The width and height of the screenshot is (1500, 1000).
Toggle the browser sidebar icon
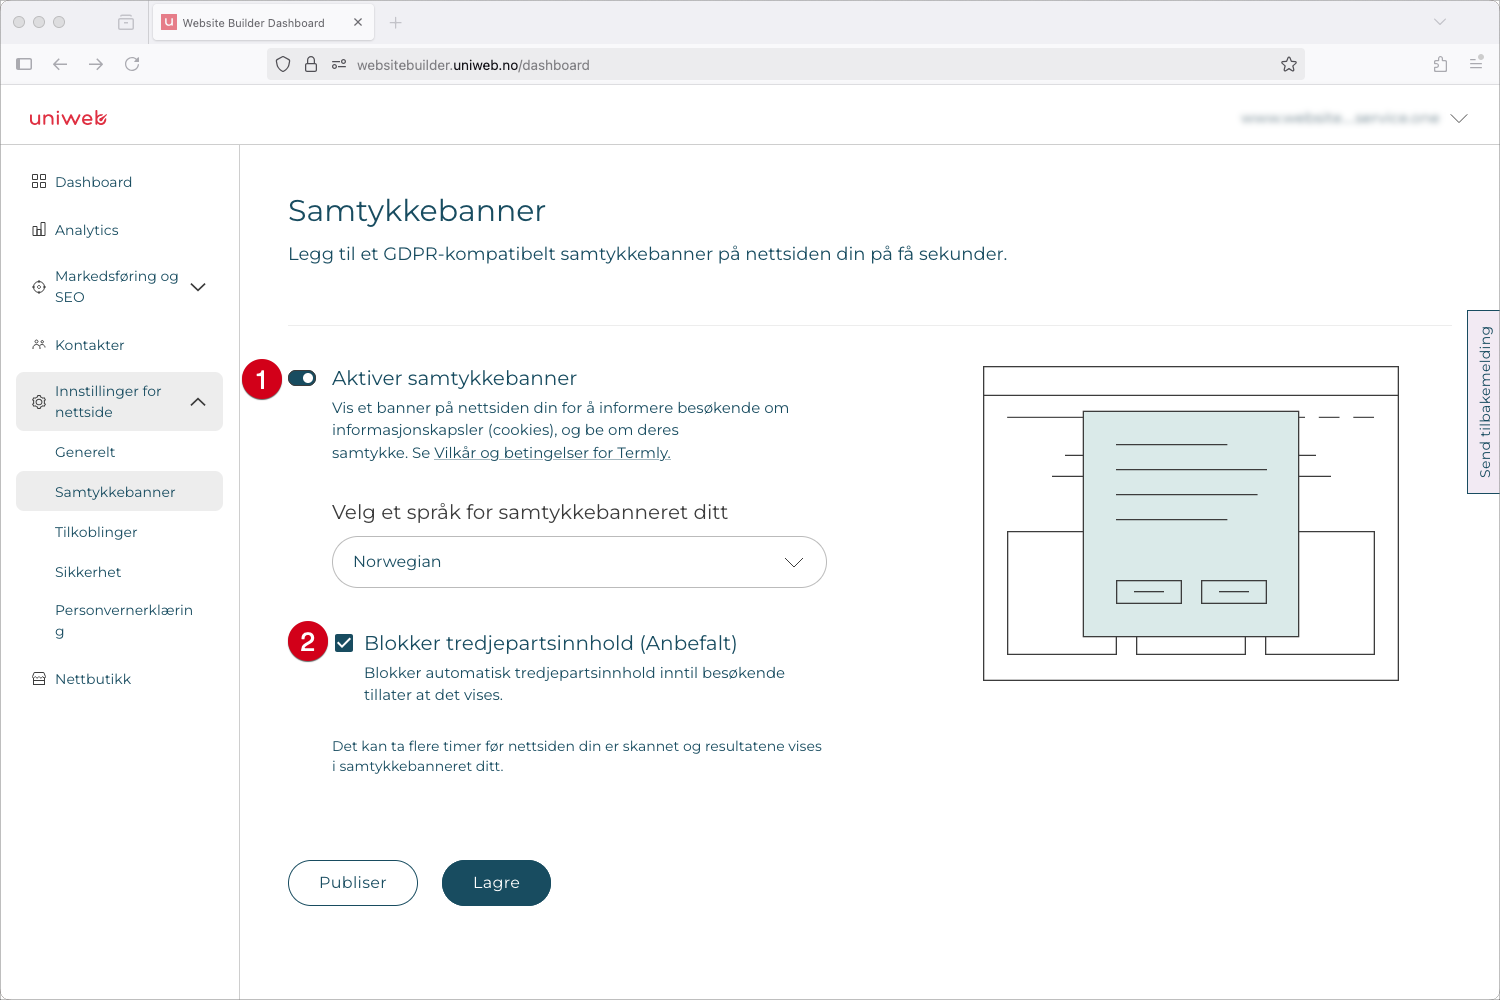tap(24, 64)
